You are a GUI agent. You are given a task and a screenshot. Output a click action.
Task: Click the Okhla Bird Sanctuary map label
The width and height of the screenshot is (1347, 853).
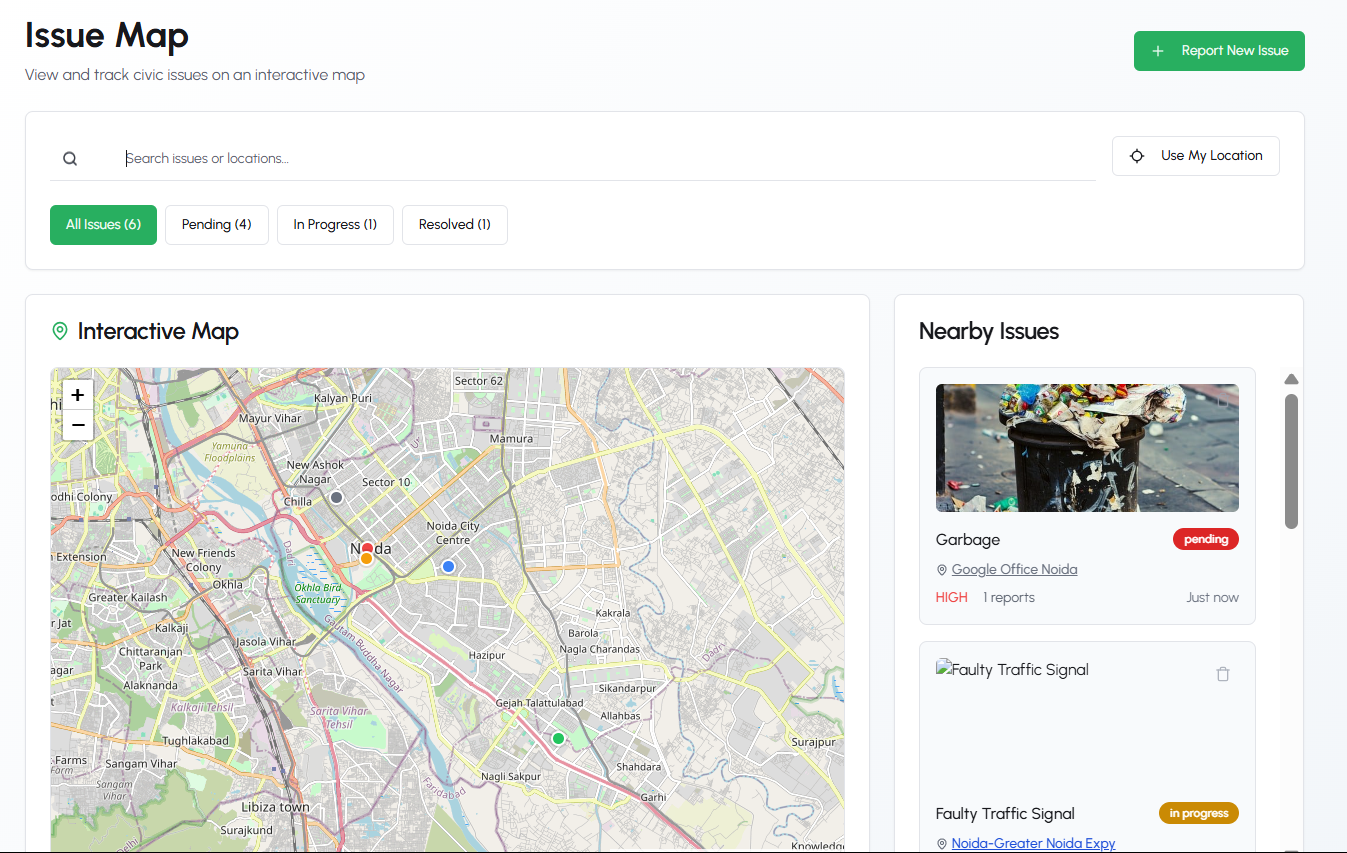[x=318, y=593]
